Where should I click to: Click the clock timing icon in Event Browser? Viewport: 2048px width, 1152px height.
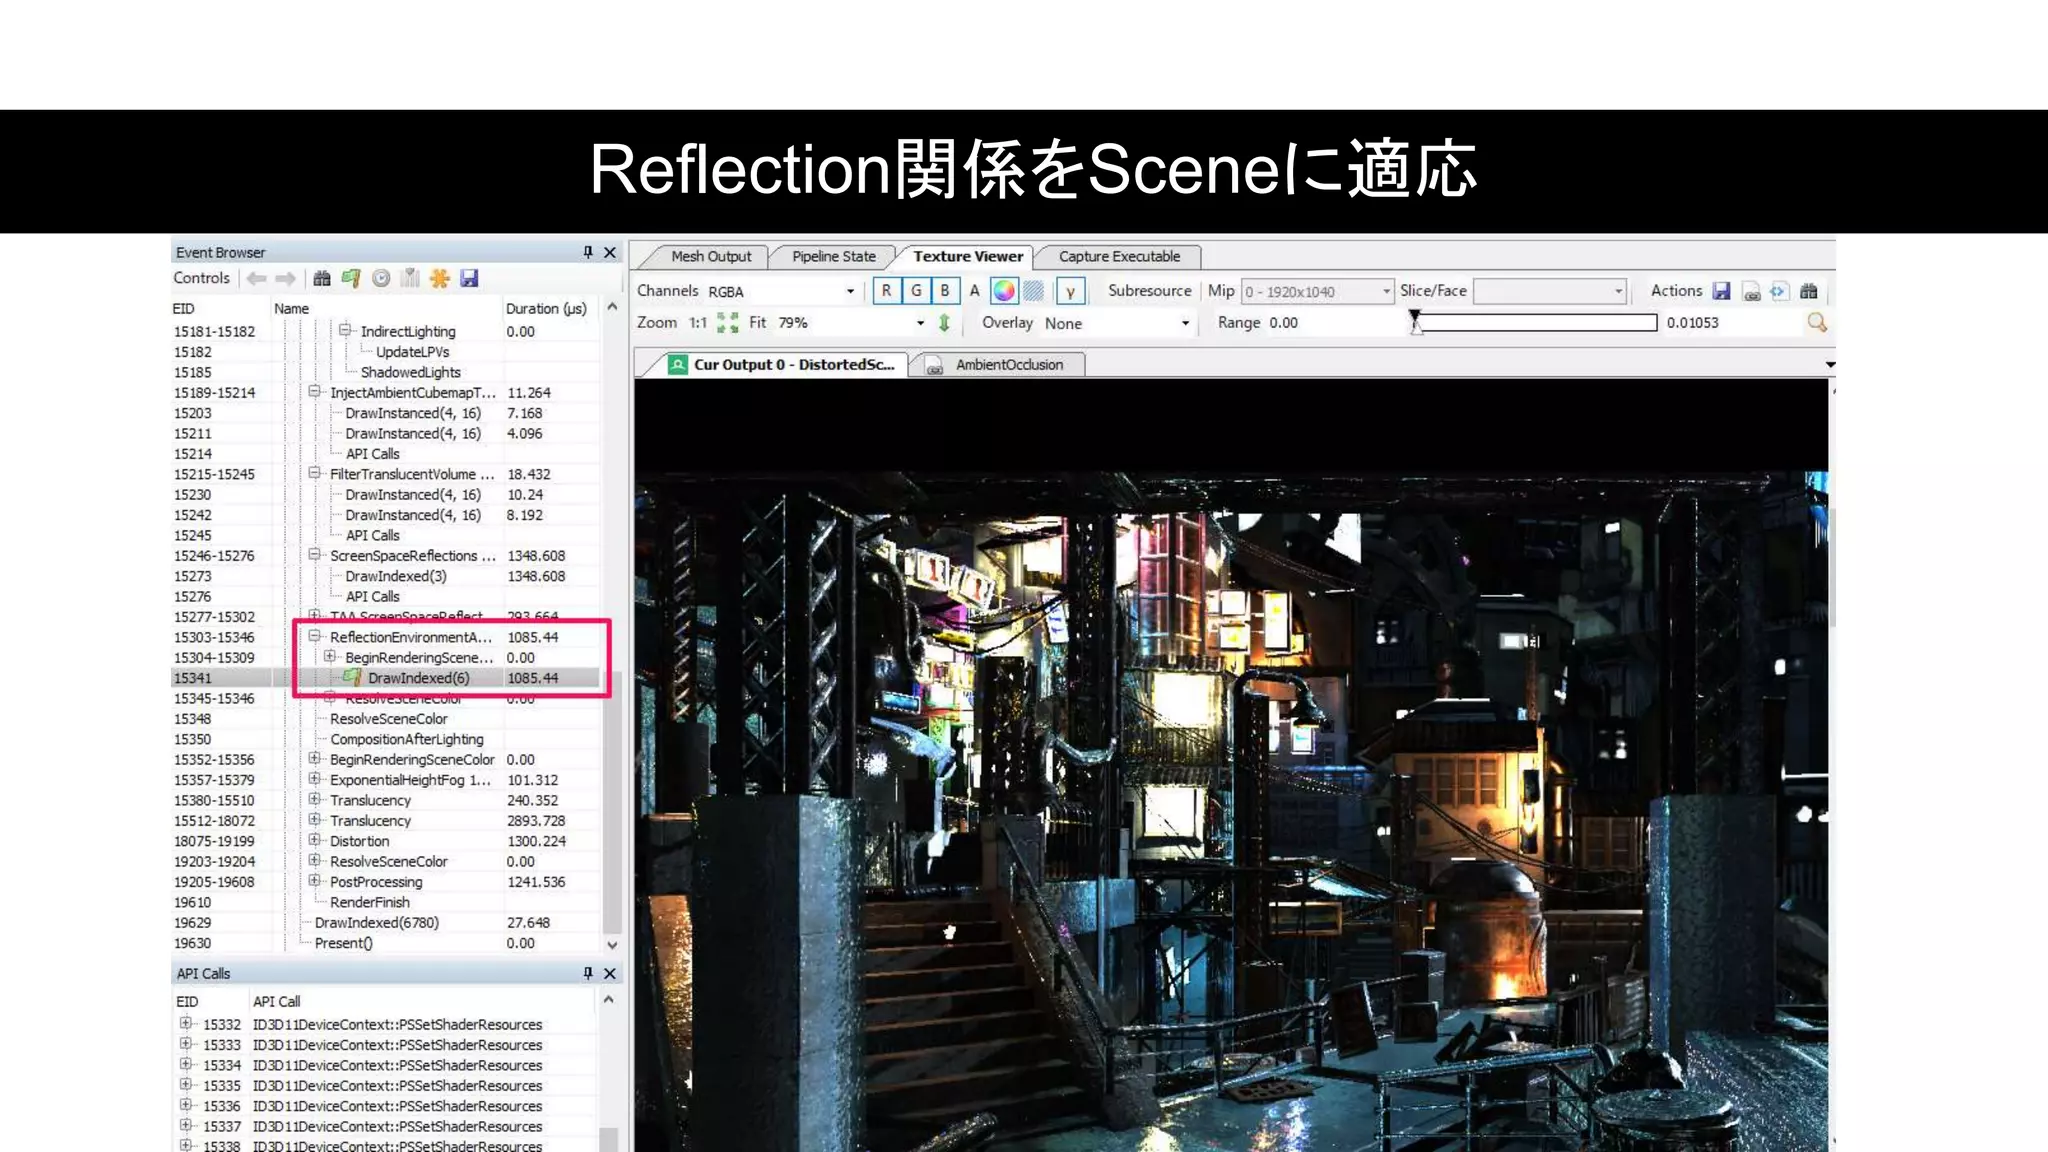click(381, 279)
